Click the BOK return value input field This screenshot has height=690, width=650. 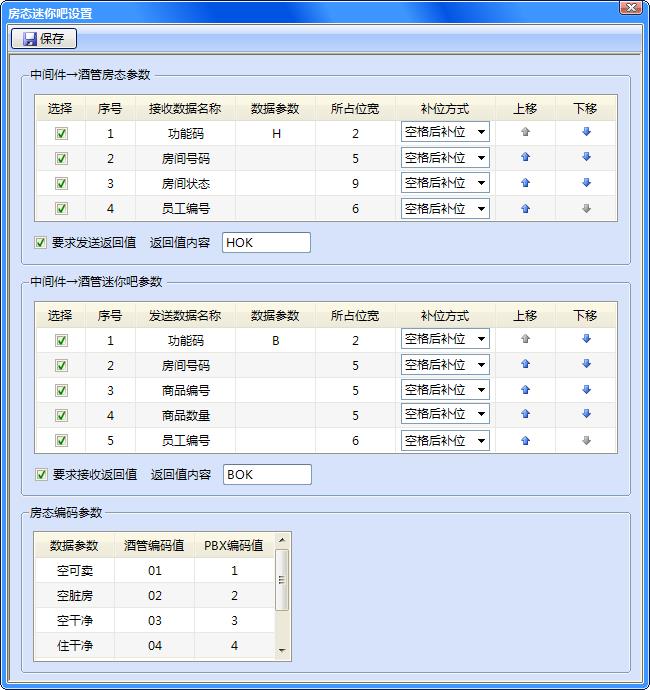pos(267,474)
